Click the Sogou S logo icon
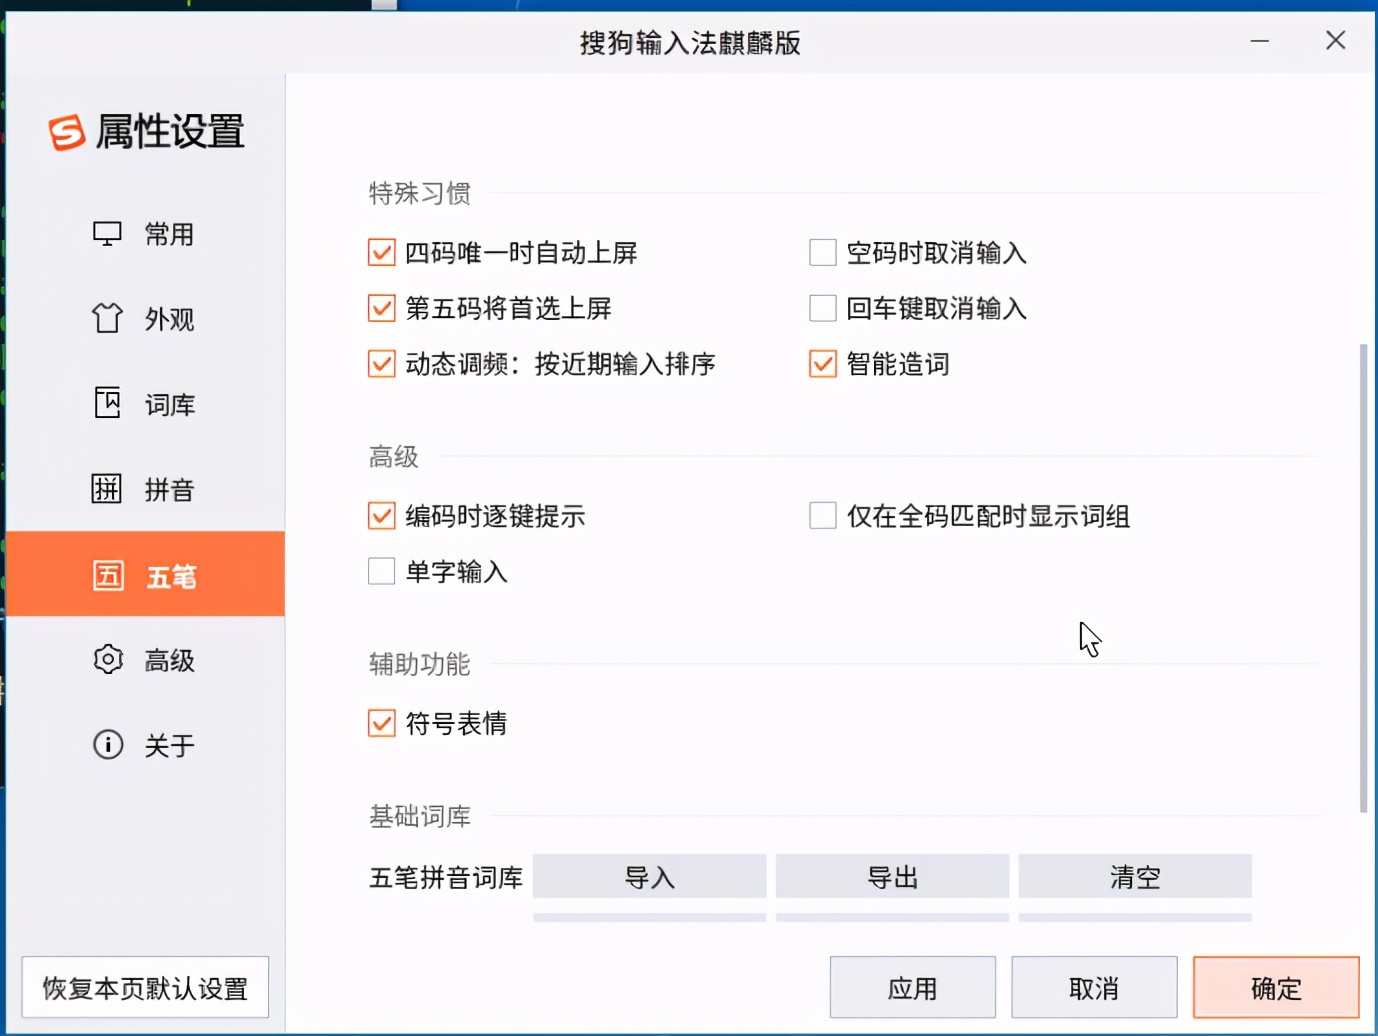This screenshot has height=1036, width=1378. [67, 132]
